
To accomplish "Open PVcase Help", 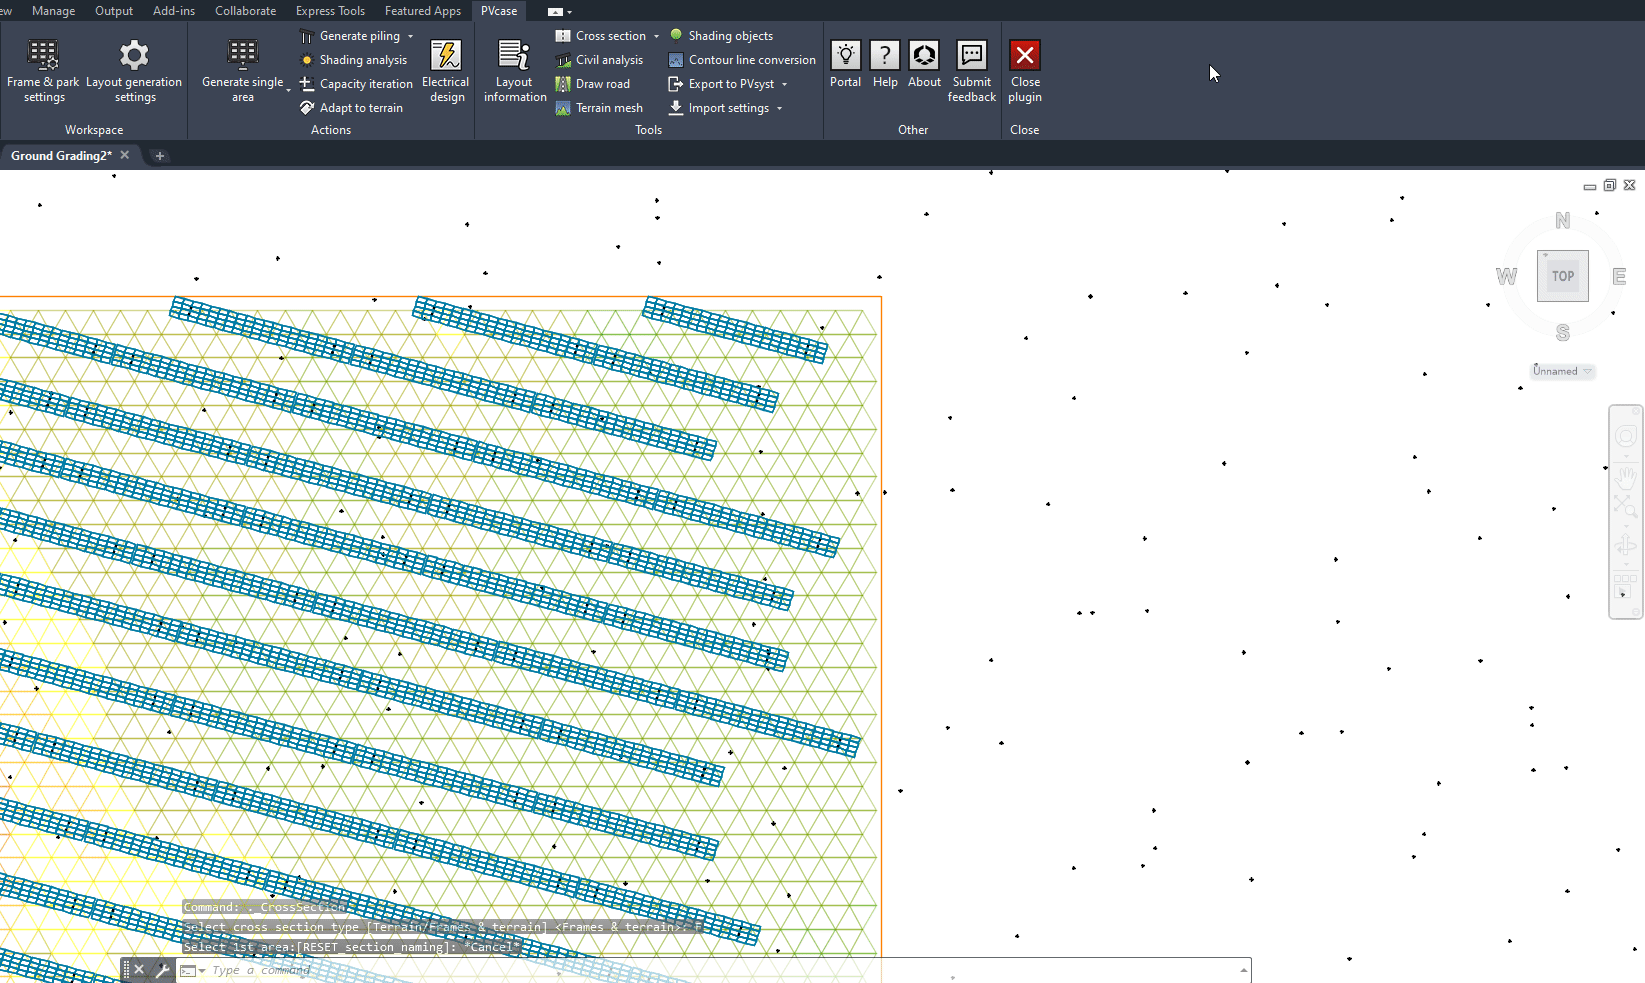I will [x=885, y=65].
